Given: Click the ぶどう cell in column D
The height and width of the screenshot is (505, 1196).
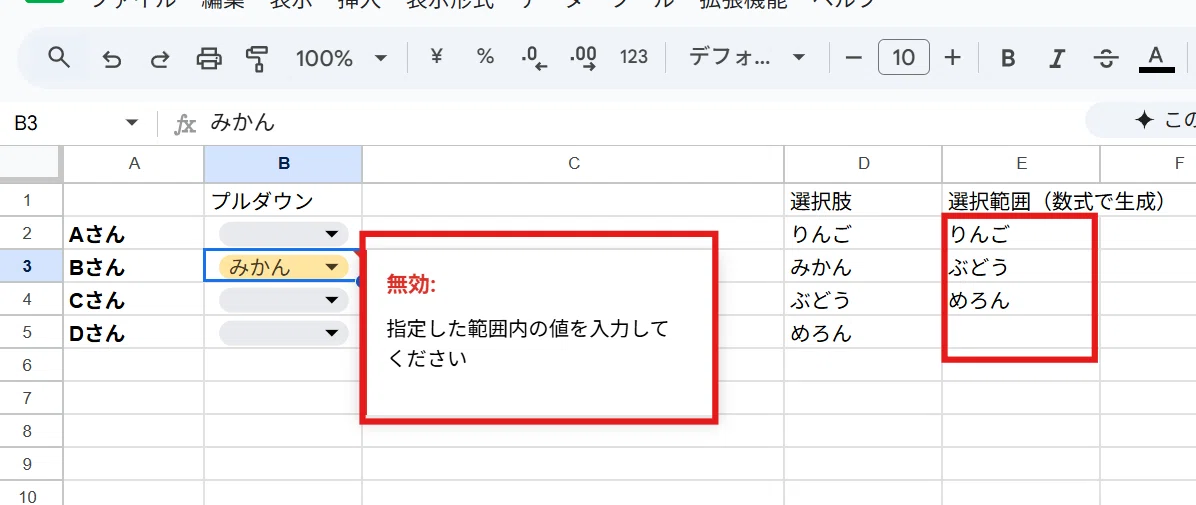Looking at the screenshot, I should tap(863, 300).
